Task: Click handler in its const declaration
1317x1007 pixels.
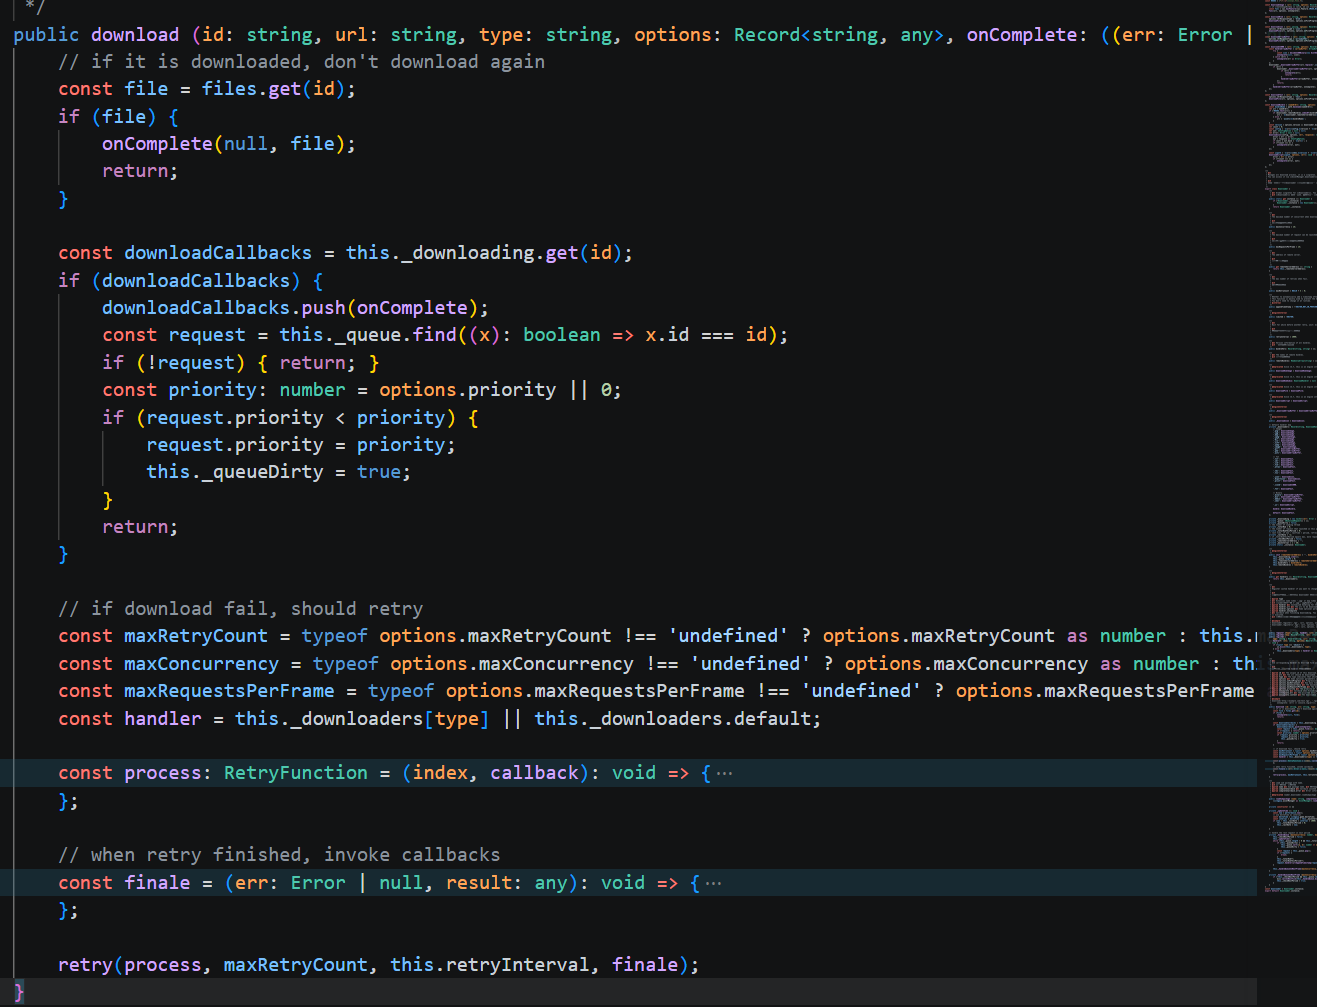Action: pos(163,719)
